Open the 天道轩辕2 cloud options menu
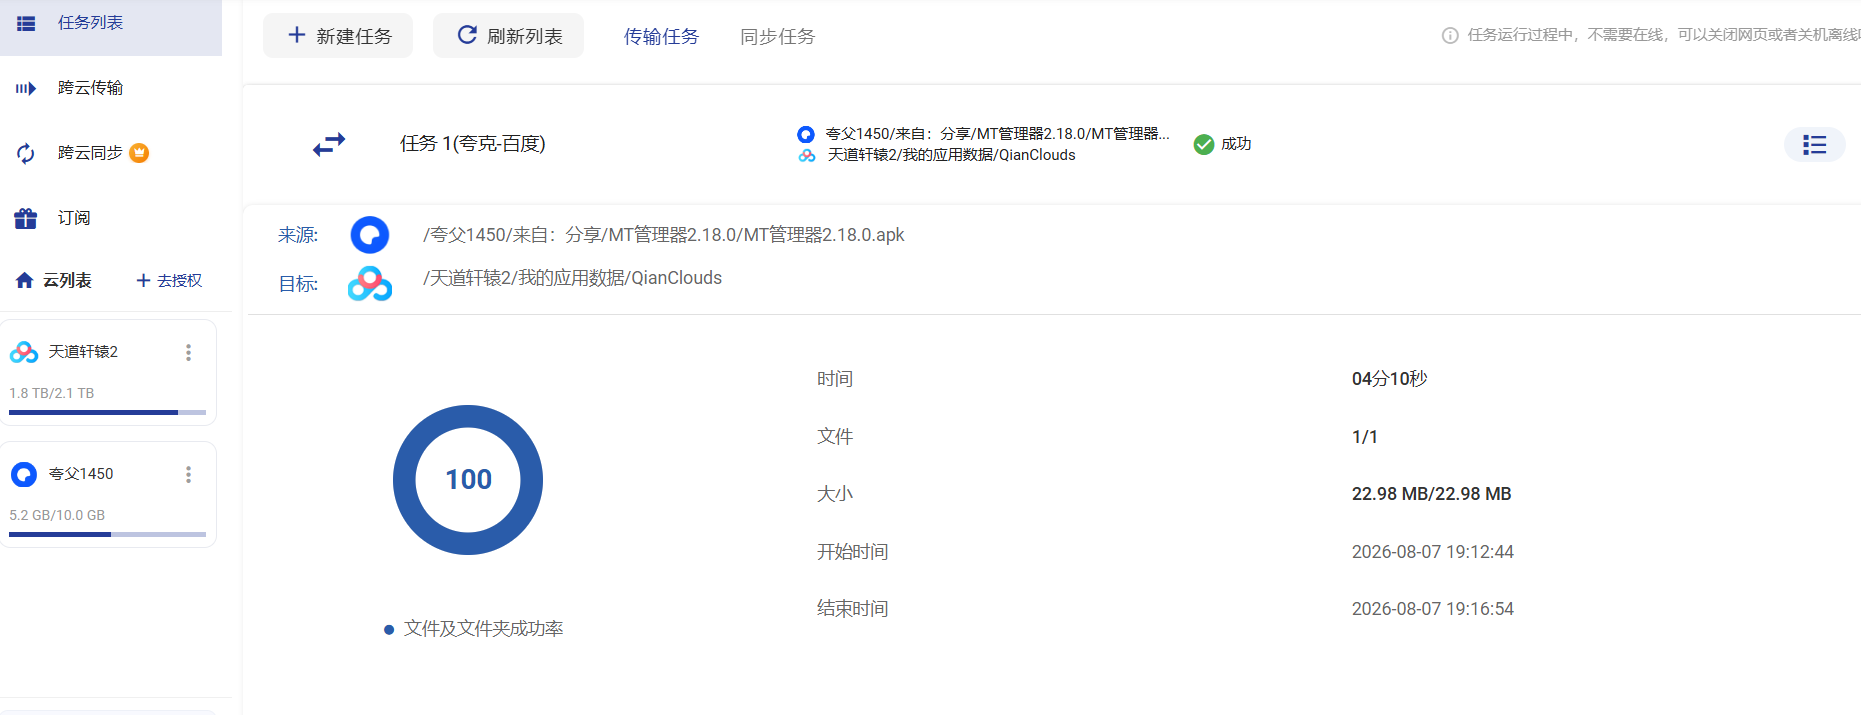This screenshot has width=1861, height=715. 188,352
